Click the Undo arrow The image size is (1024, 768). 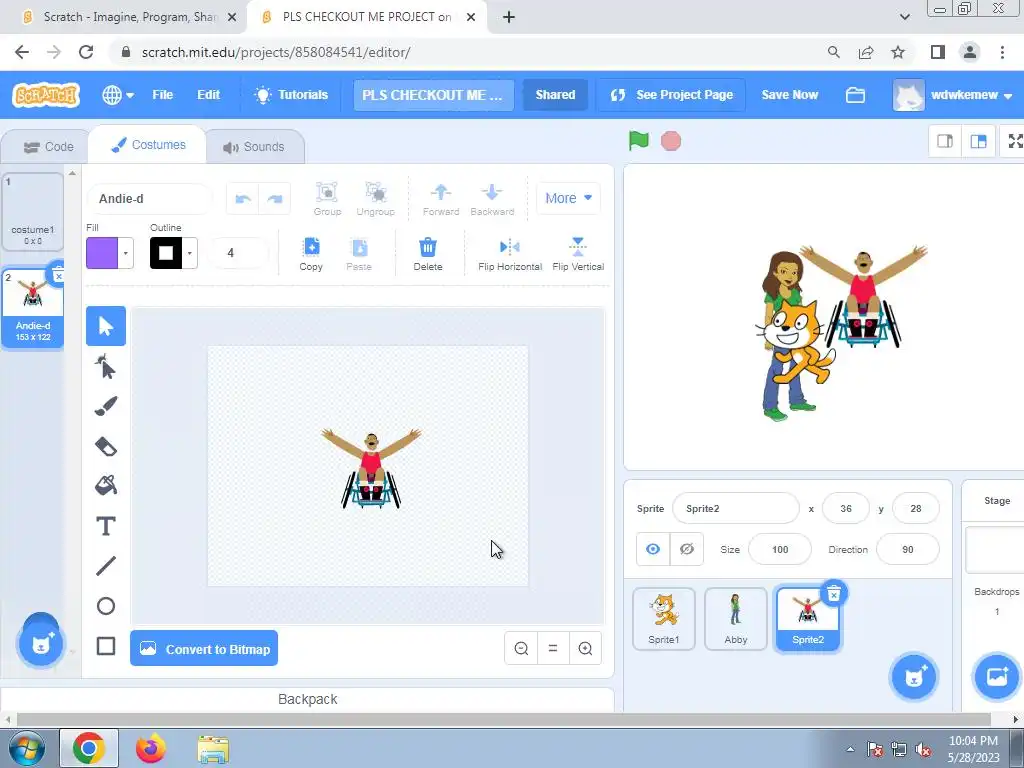click(243, 199)
